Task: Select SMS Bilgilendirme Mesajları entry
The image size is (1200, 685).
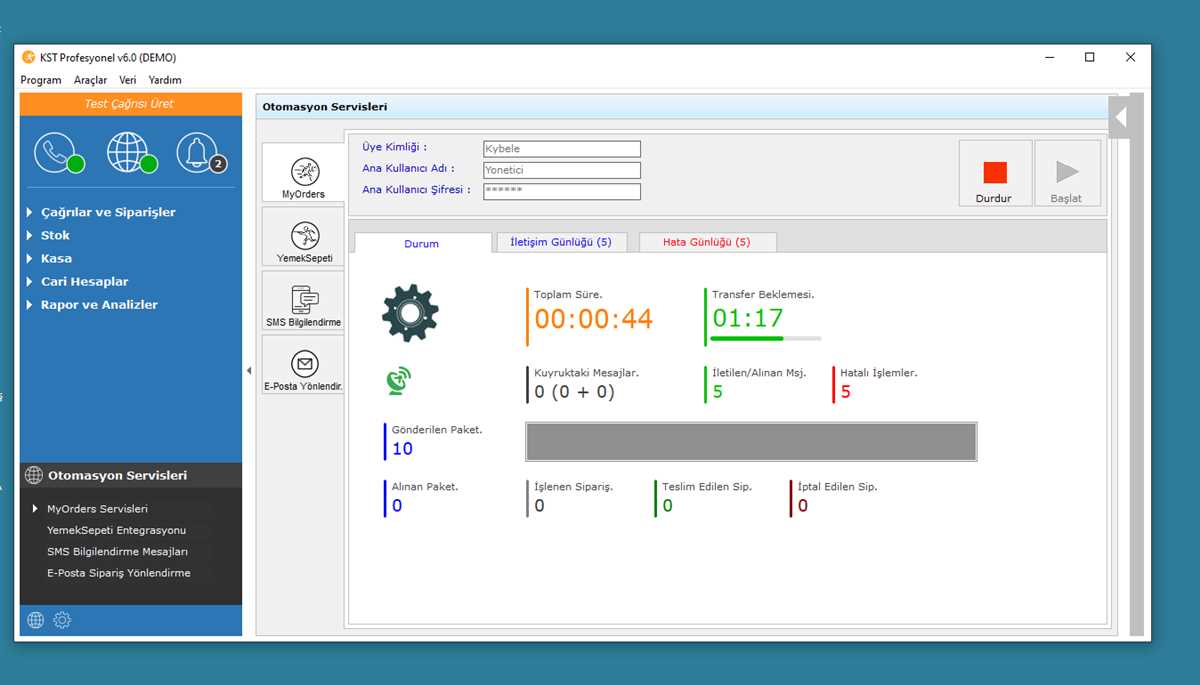Action: coord(117,551)
